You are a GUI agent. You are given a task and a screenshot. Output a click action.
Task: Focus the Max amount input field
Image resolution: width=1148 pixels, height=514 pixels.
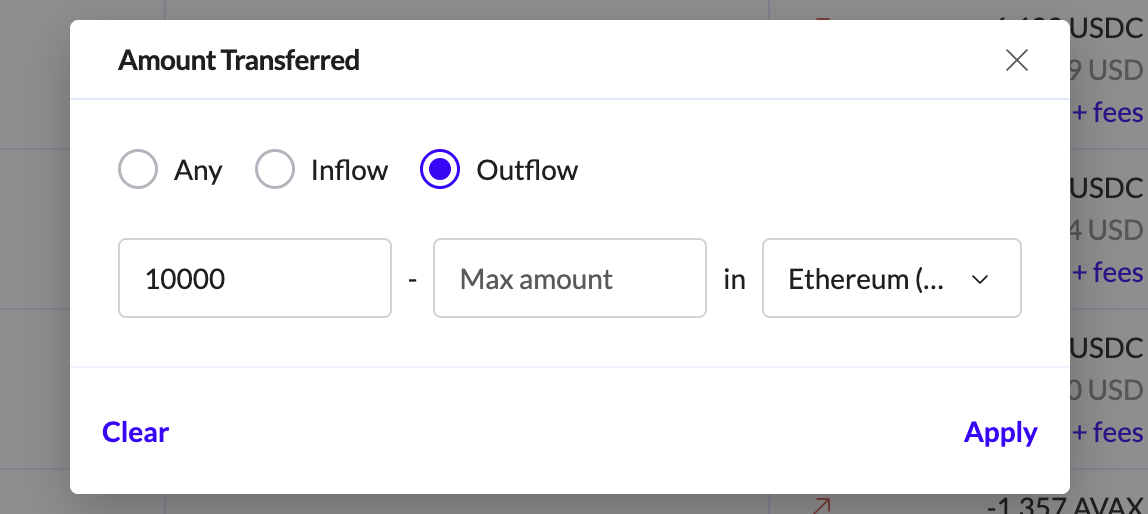[569, 278]
